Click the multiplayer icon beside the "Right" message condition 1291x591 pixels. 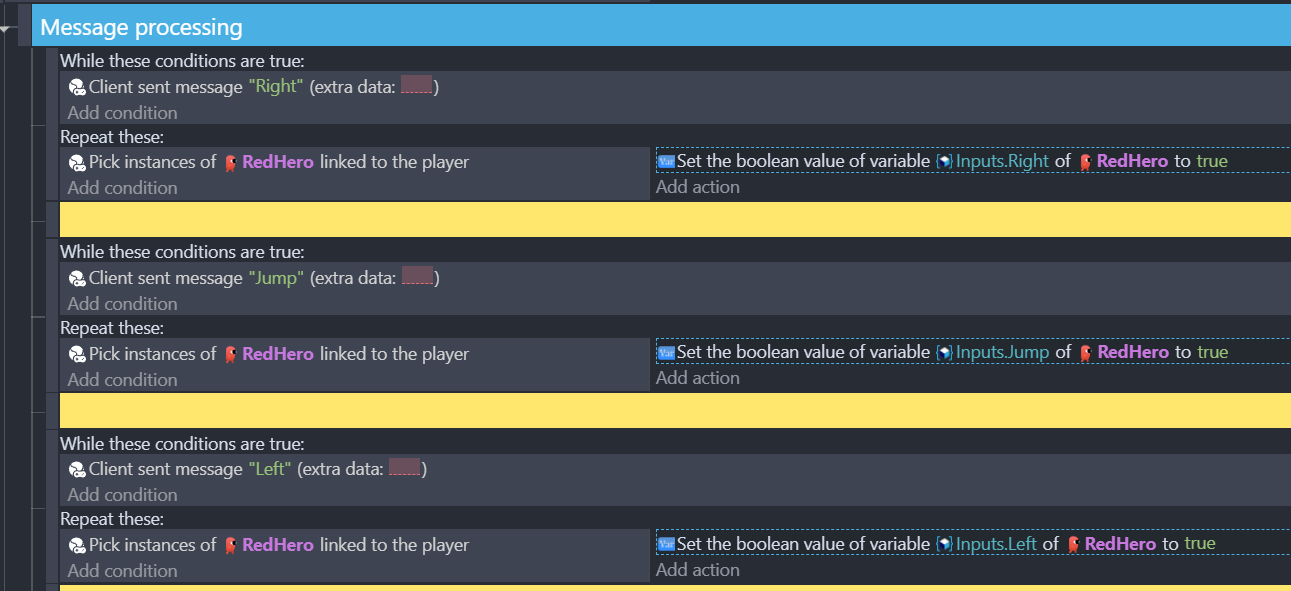76,88
